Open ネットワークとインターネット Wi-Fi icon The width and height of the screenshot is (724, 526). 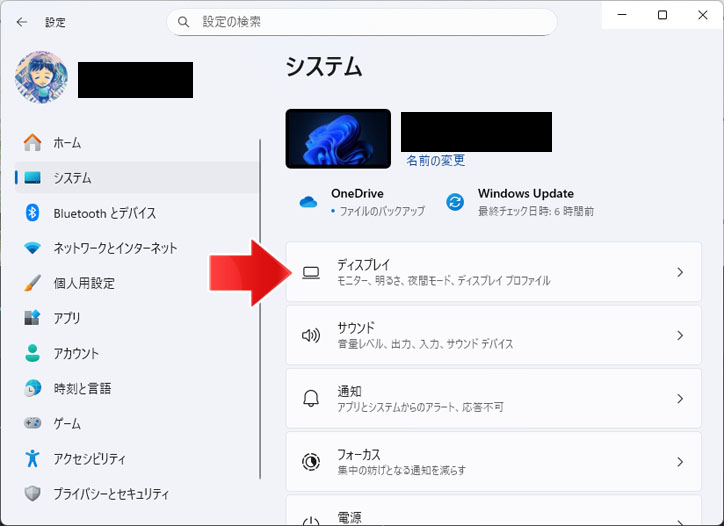[x=33, y=248]
